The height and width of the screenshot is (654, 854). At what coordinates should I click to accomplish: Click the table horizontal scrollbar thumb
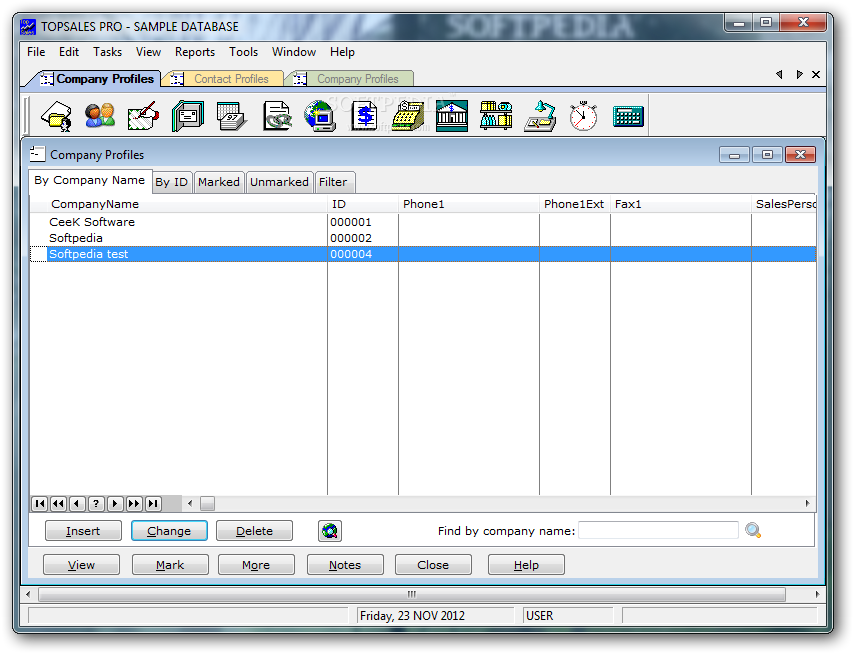click(207, 504)
